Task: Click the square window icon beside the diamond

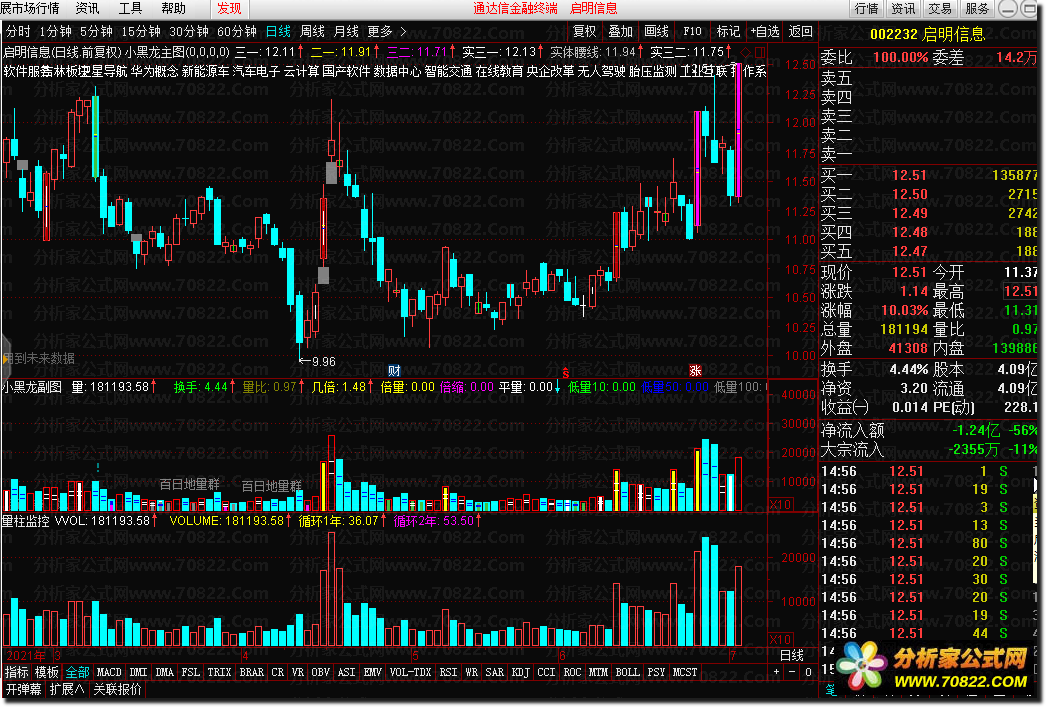Action: (x=760, y=51)
